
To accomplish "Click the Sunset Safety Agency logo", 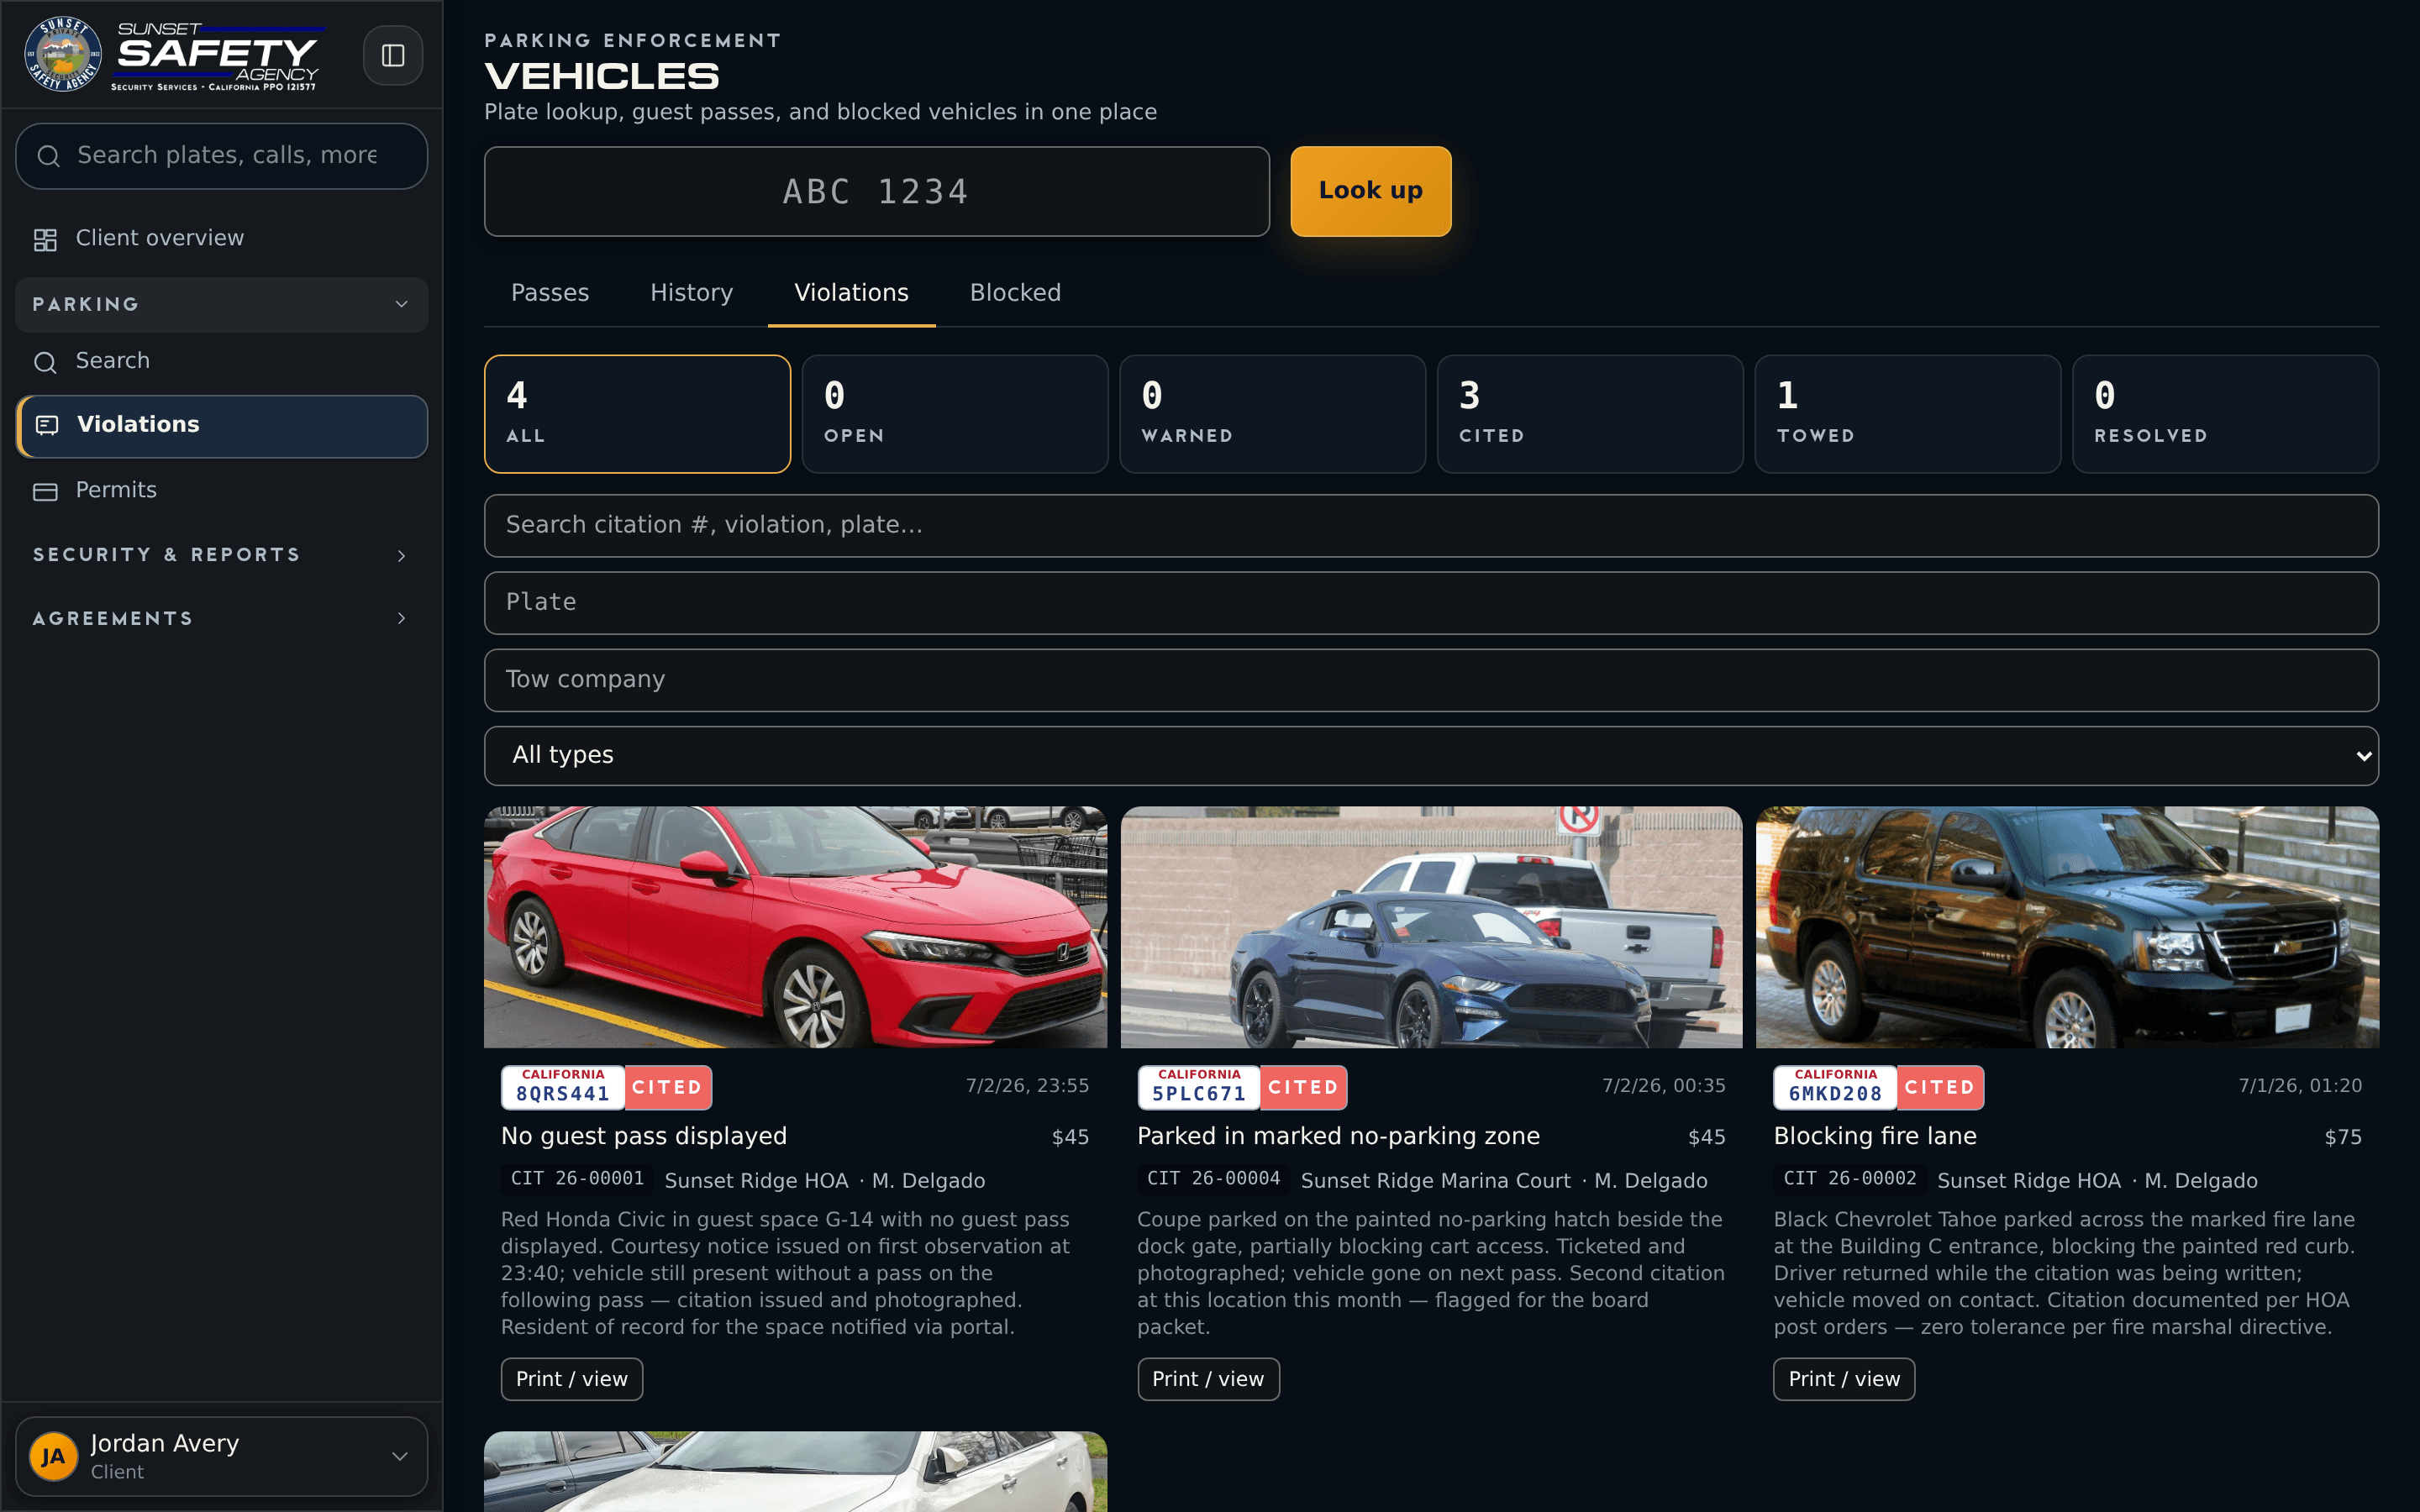I will pyautogui.click(x=172, y=55).
